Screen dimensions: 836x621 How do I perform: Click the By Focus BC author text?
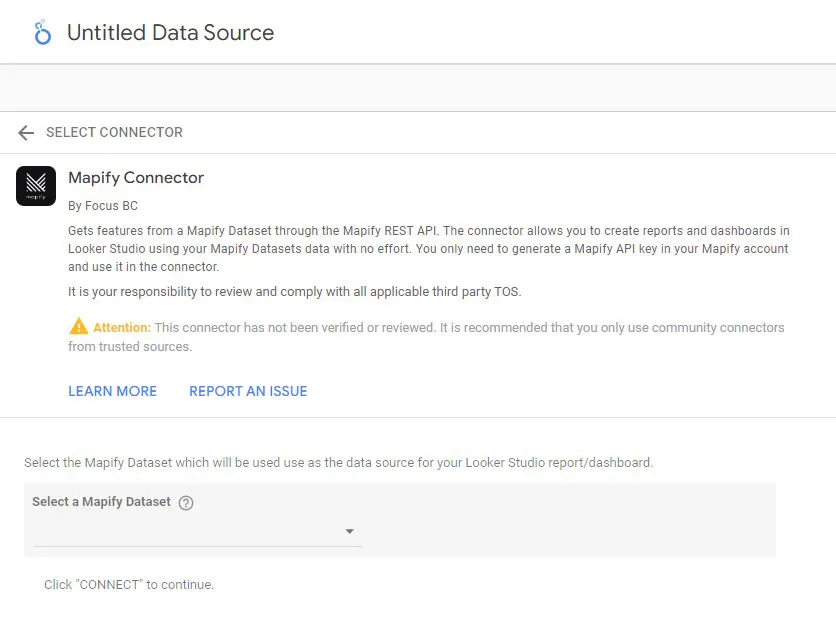[103, 206]
